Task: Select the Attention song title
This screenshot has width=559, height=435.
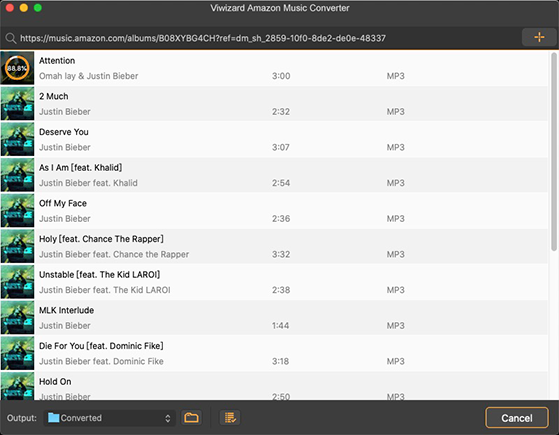Action: (x=57, y=61)
